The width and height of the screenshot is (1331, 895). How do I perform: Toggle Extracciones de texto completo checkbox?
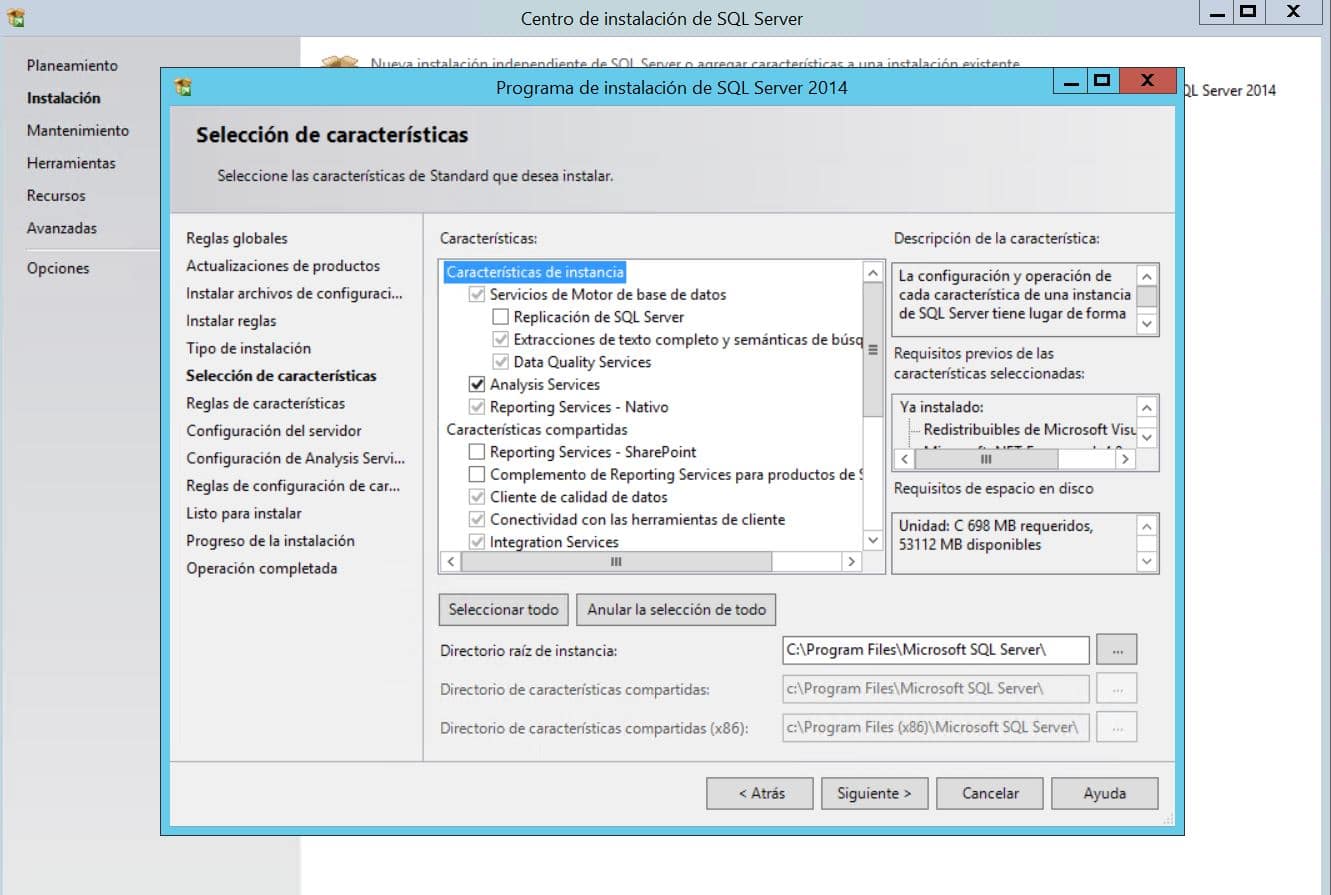[501, 340]
